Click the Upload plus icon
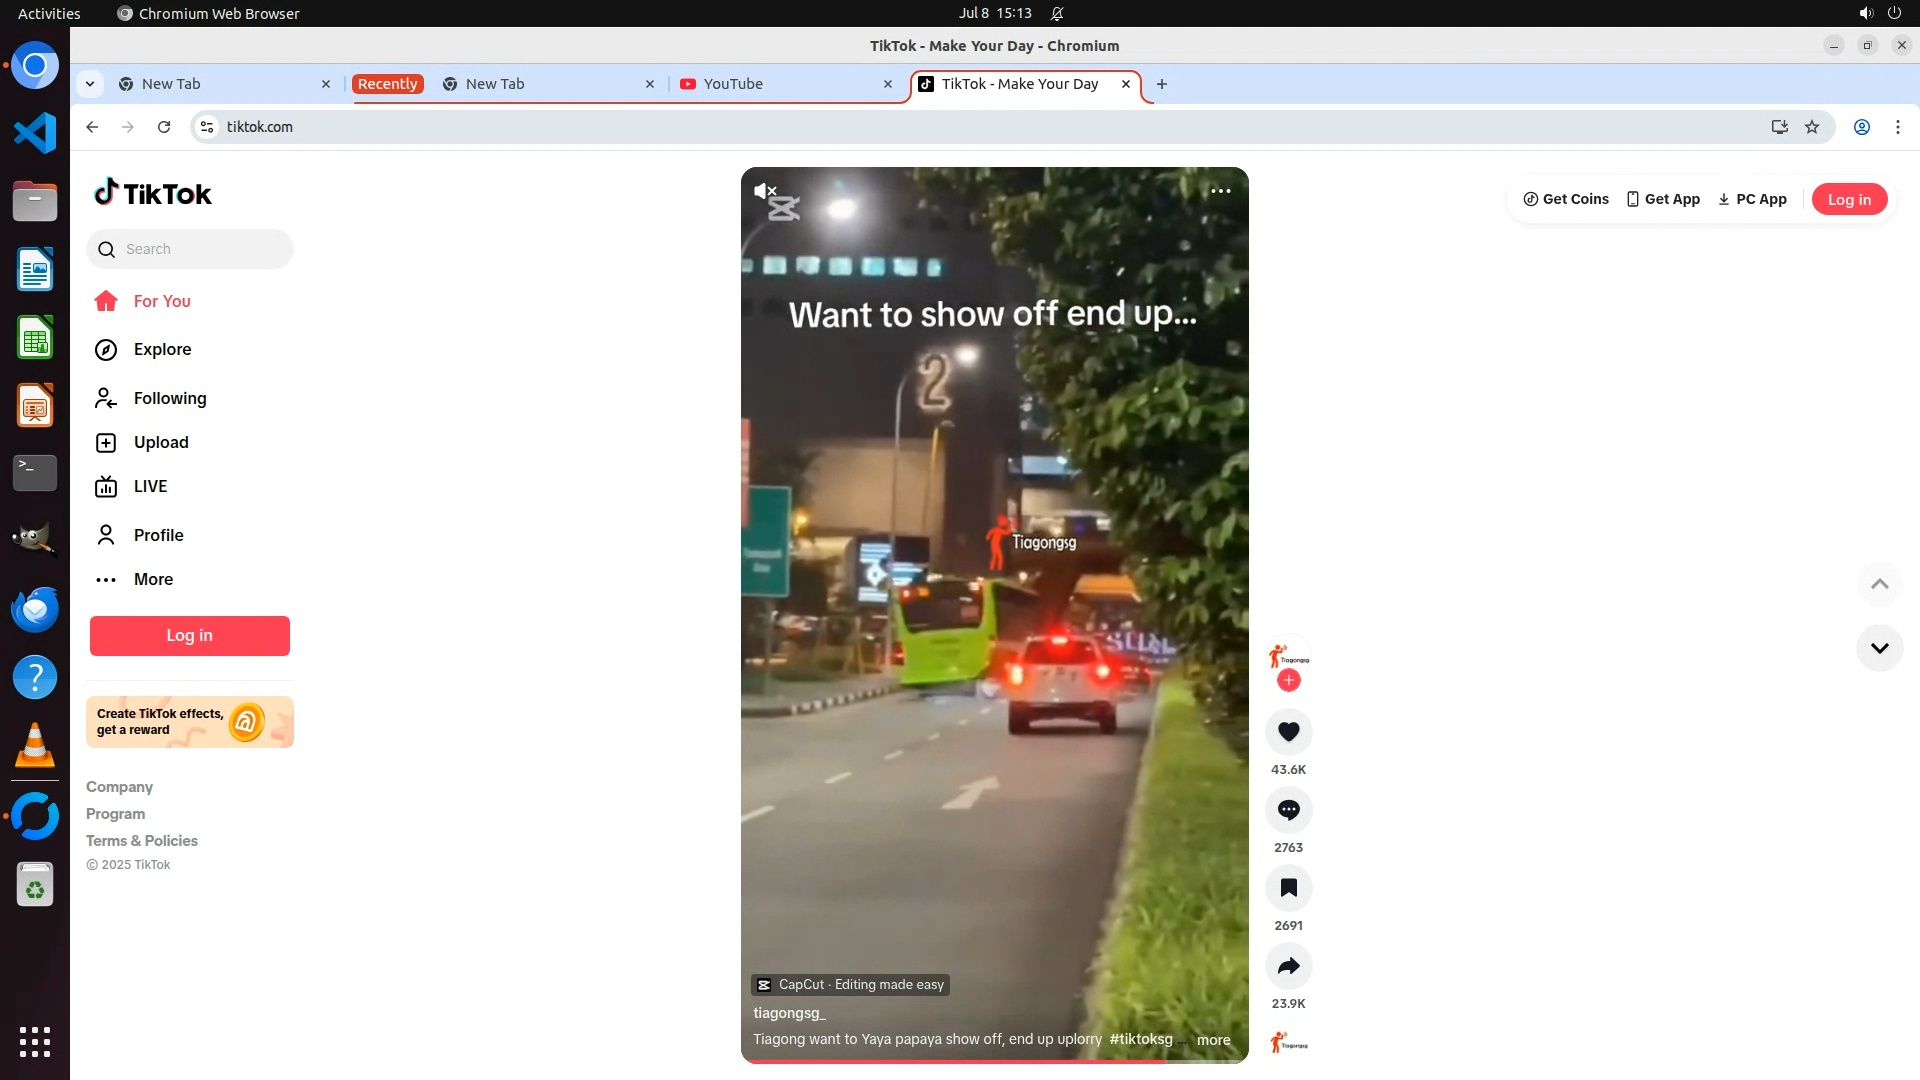This screenshot has width=1920, height=1080. (106, 443)
